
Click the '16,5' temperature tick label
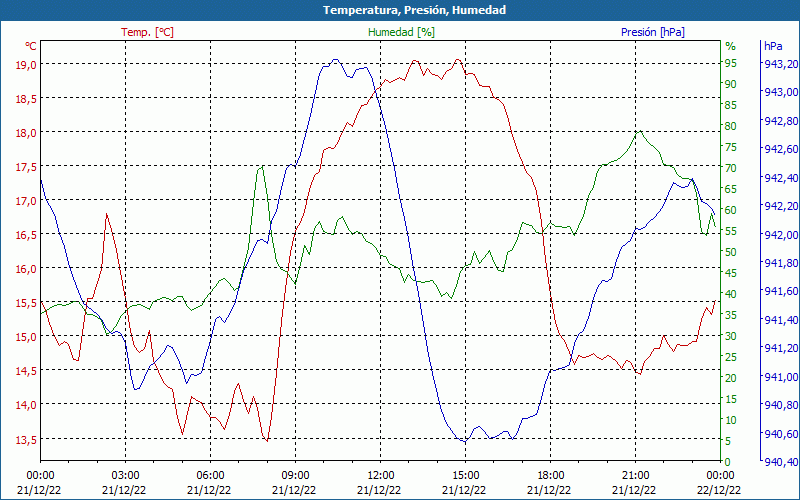coord(26,235)
